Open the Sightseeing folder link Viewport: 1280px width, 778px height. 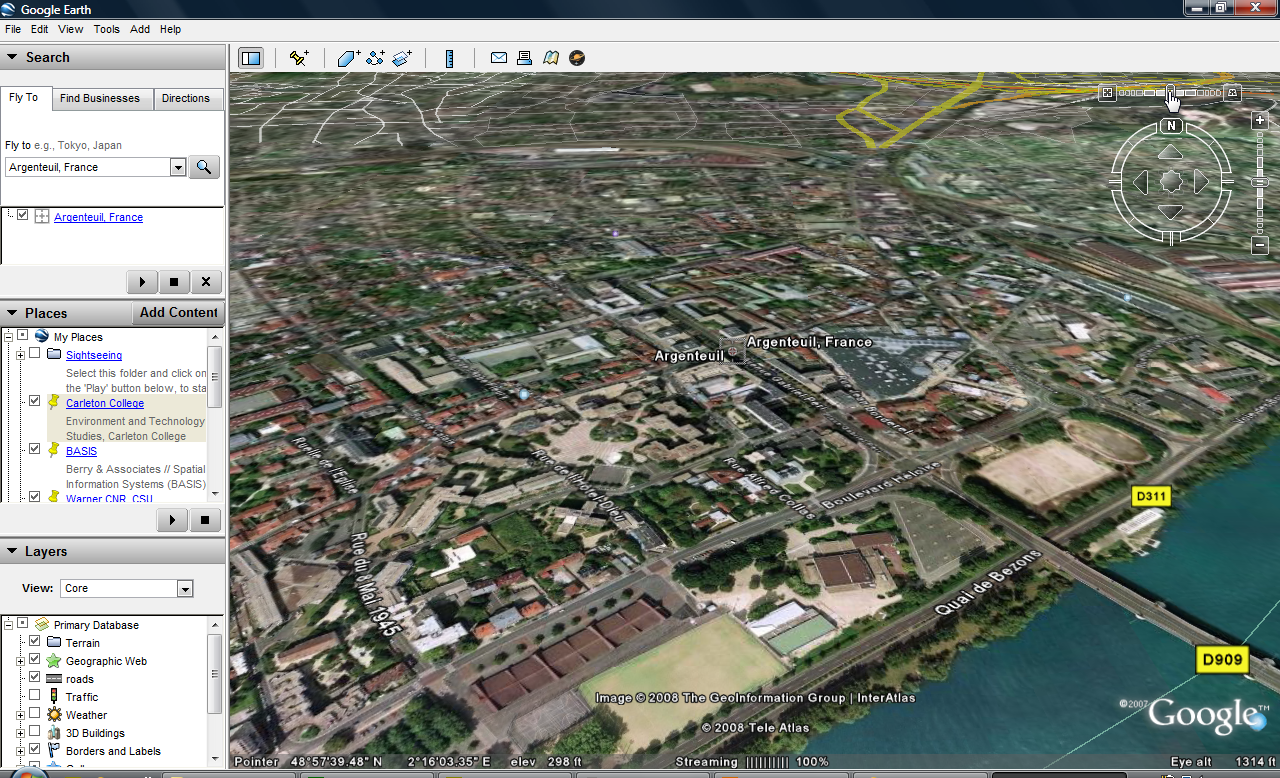pos(94,355)
